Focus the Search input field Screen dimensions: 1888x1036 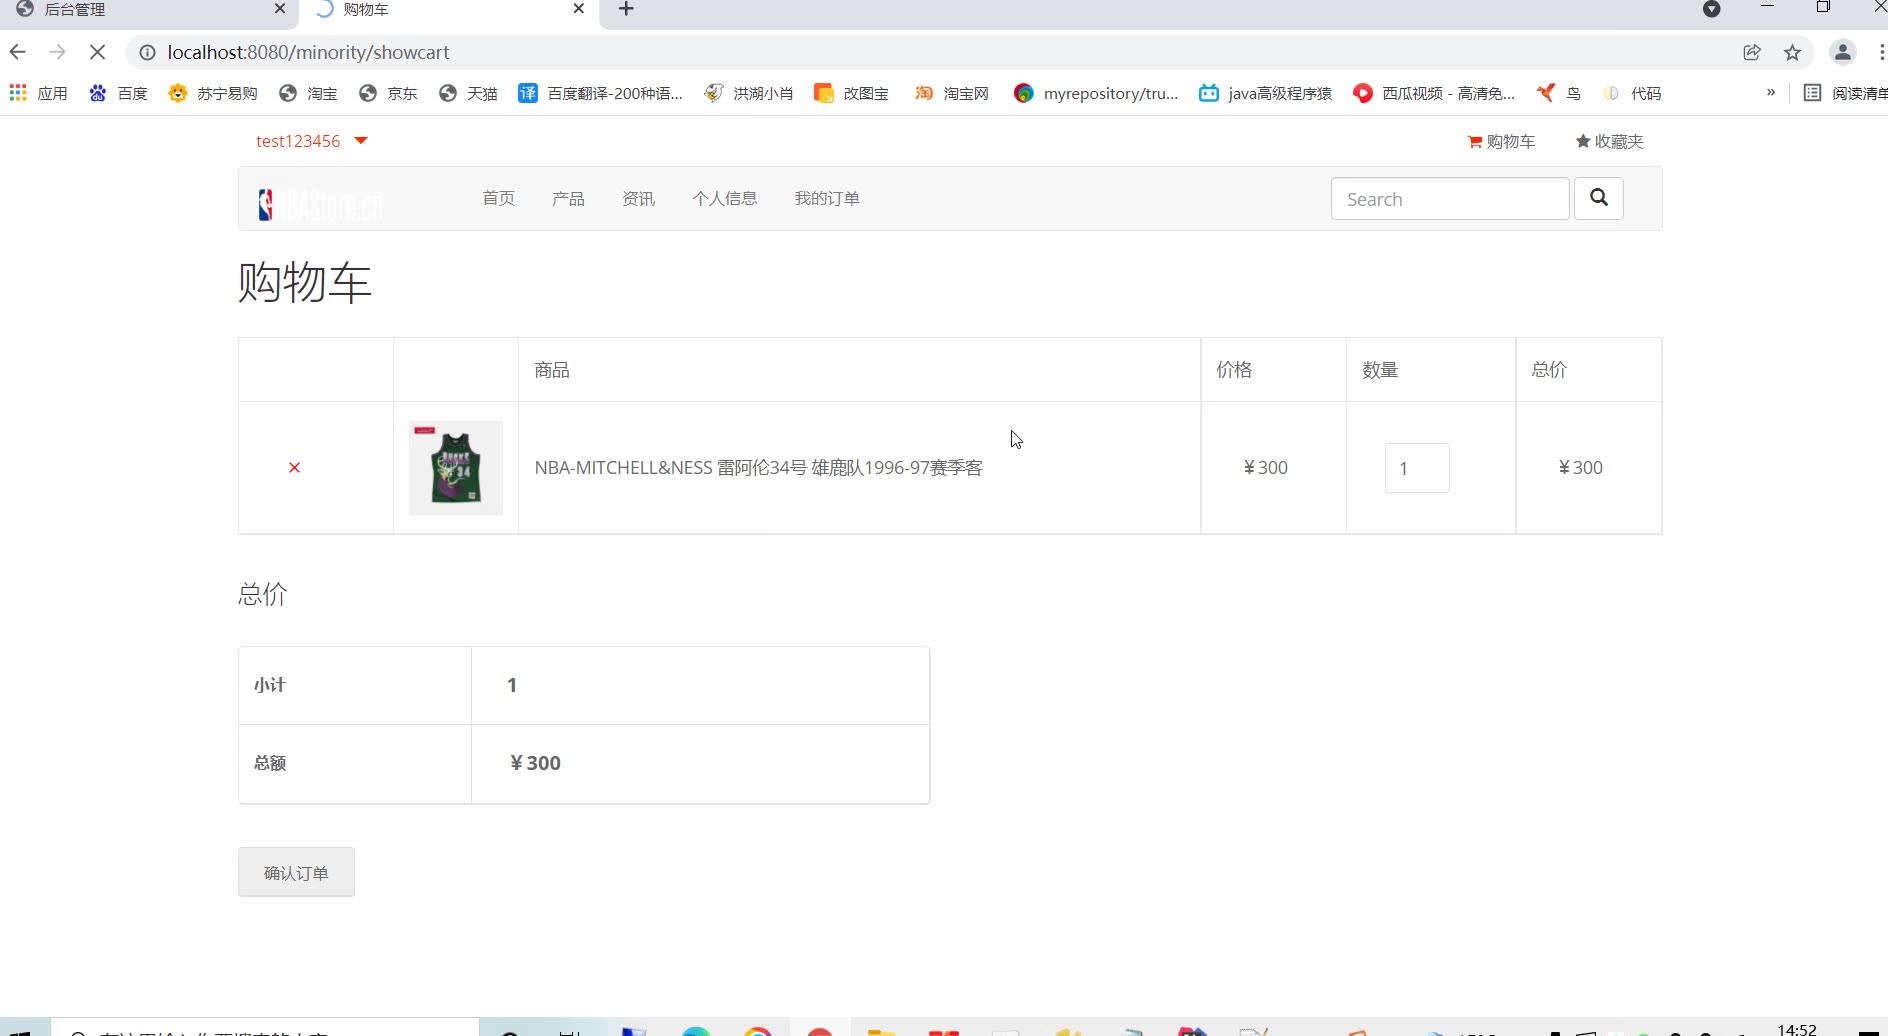(x=1450, y=199)
